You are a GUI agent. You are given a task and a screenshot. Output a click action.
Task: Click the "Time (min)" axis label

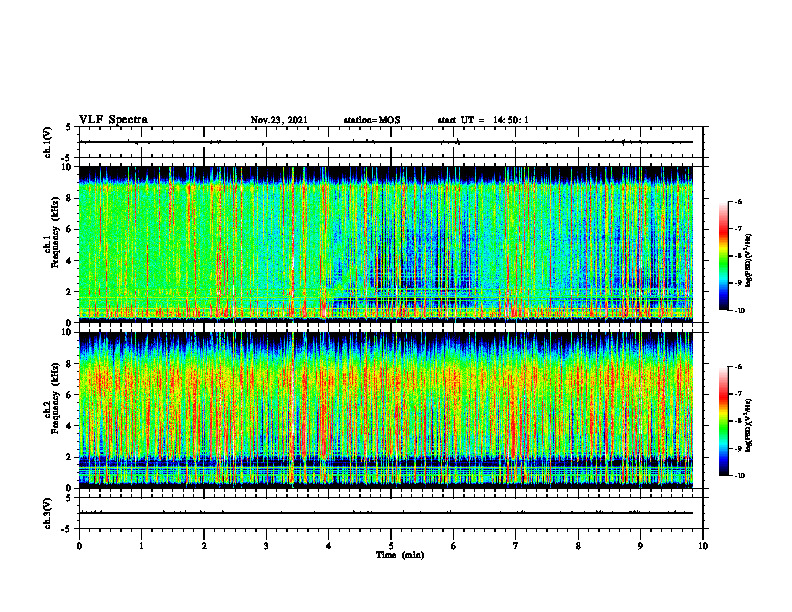click(400, 555)
